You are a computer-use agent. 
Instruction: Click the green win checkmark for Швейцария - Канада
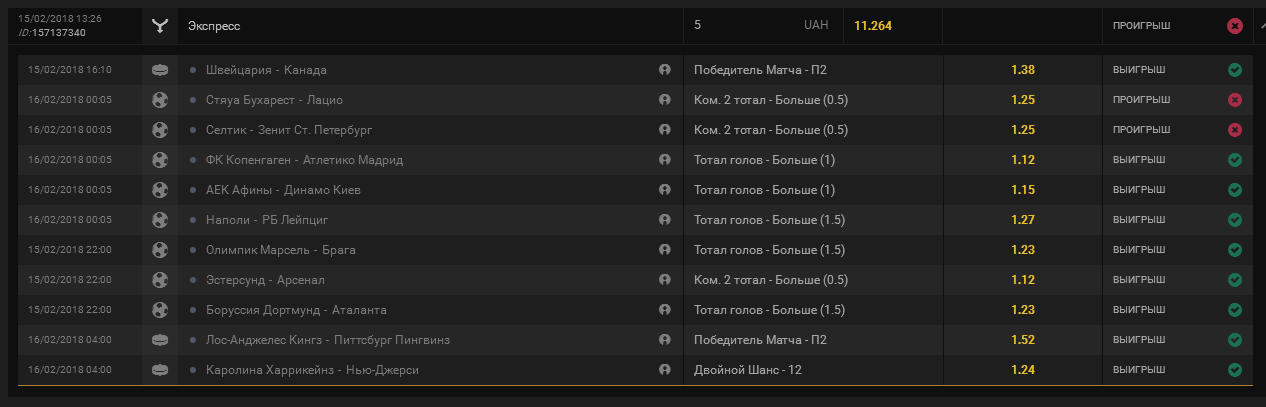(x=1235, y=70)
